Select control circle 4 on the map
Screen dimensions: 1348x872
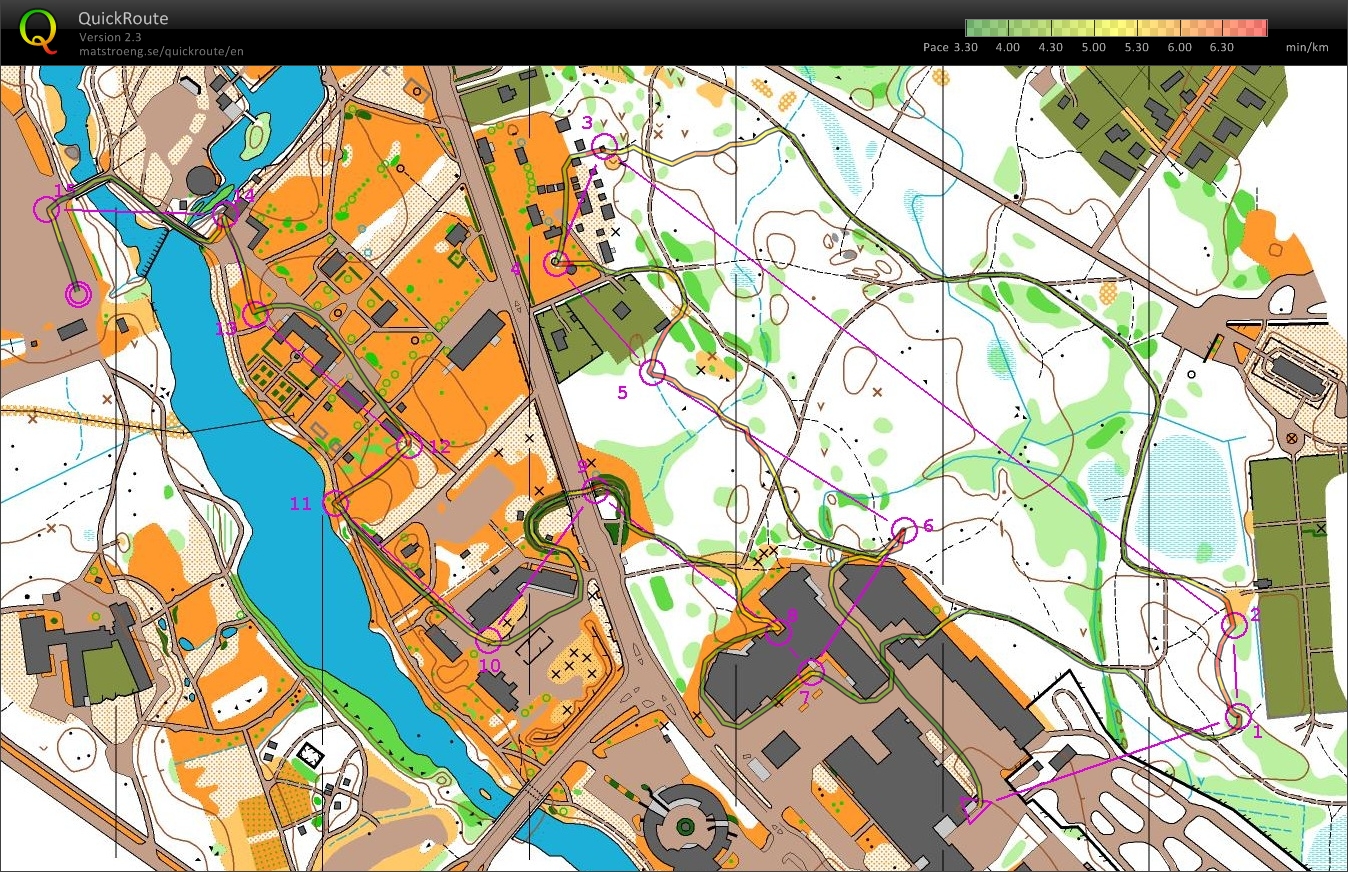[x=555, y=264]
